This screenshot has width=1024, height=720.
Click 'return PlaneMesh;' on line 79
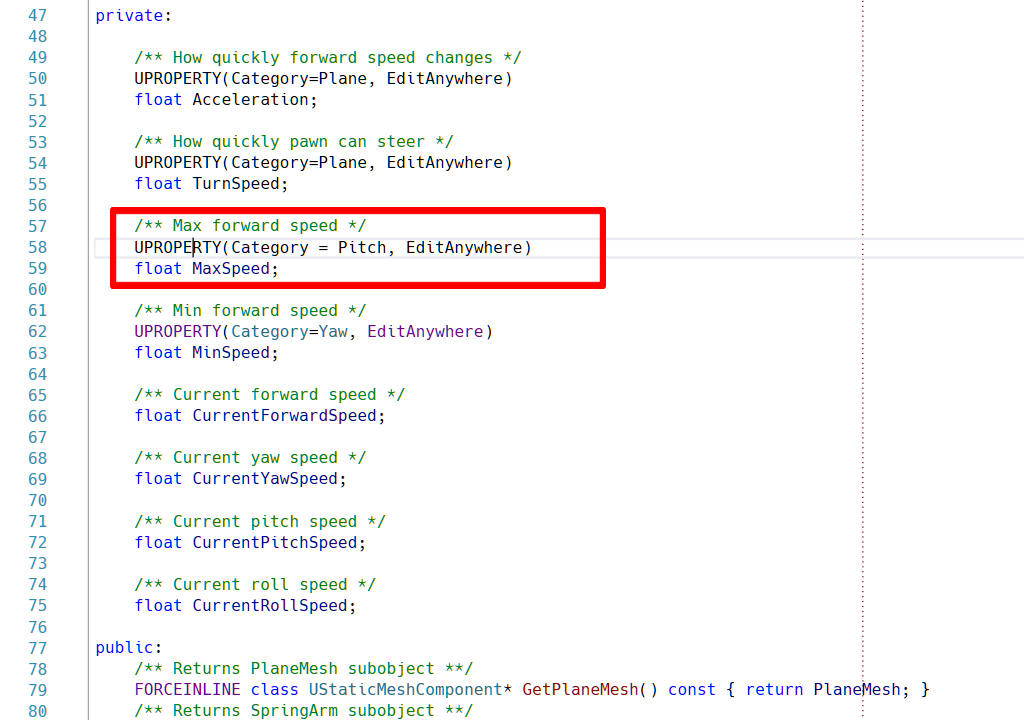[827, 689]
